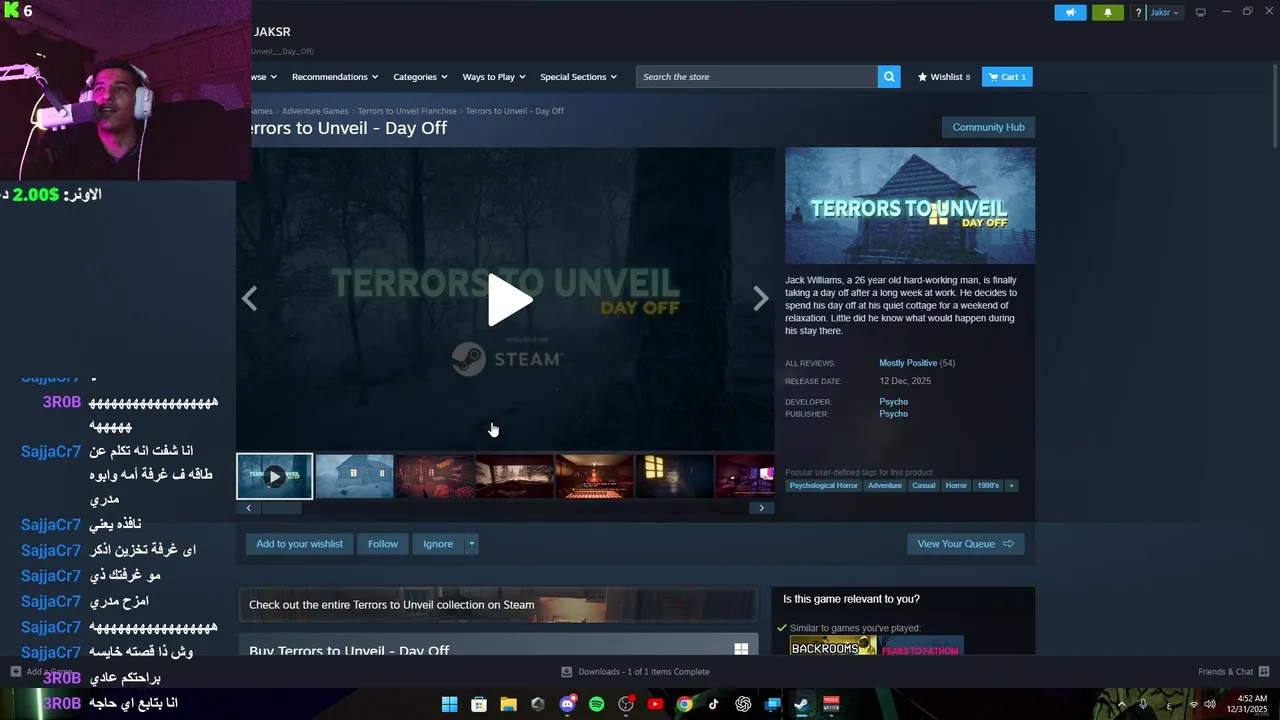Screen dimensions: 1280x720
Task: Expand the Categories menu
Action: click(420, 77)
